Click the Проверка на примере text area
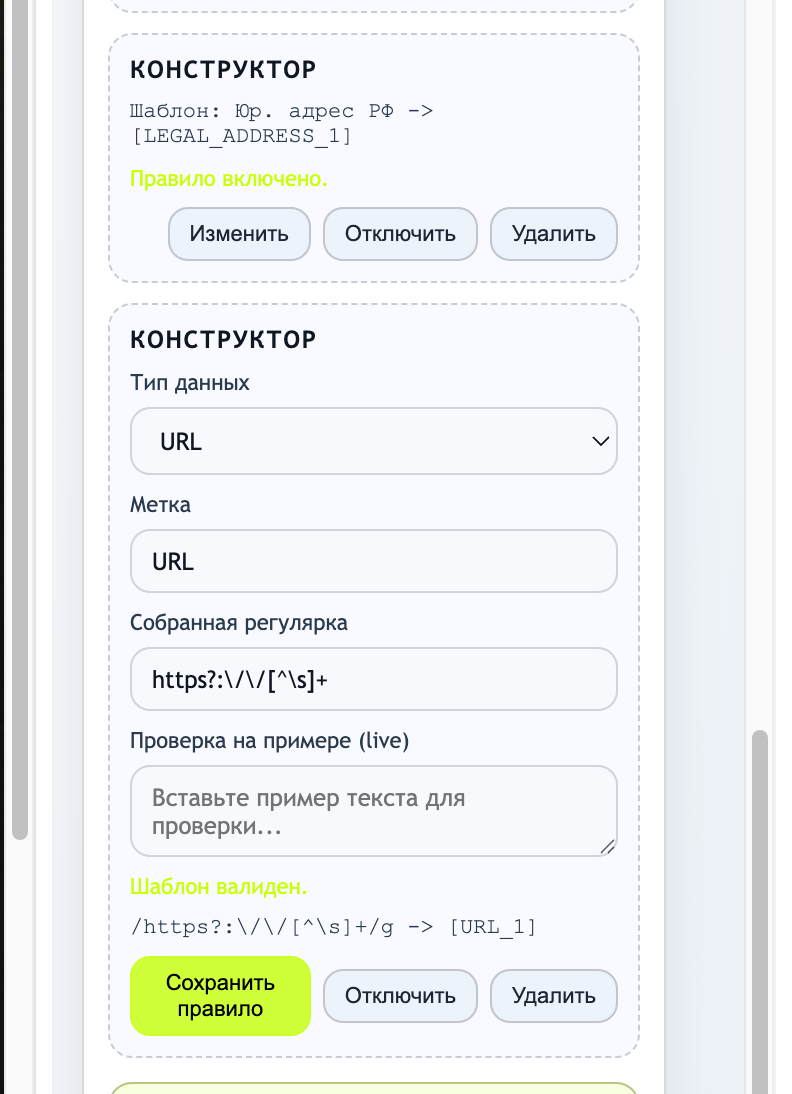 (373, 811)
